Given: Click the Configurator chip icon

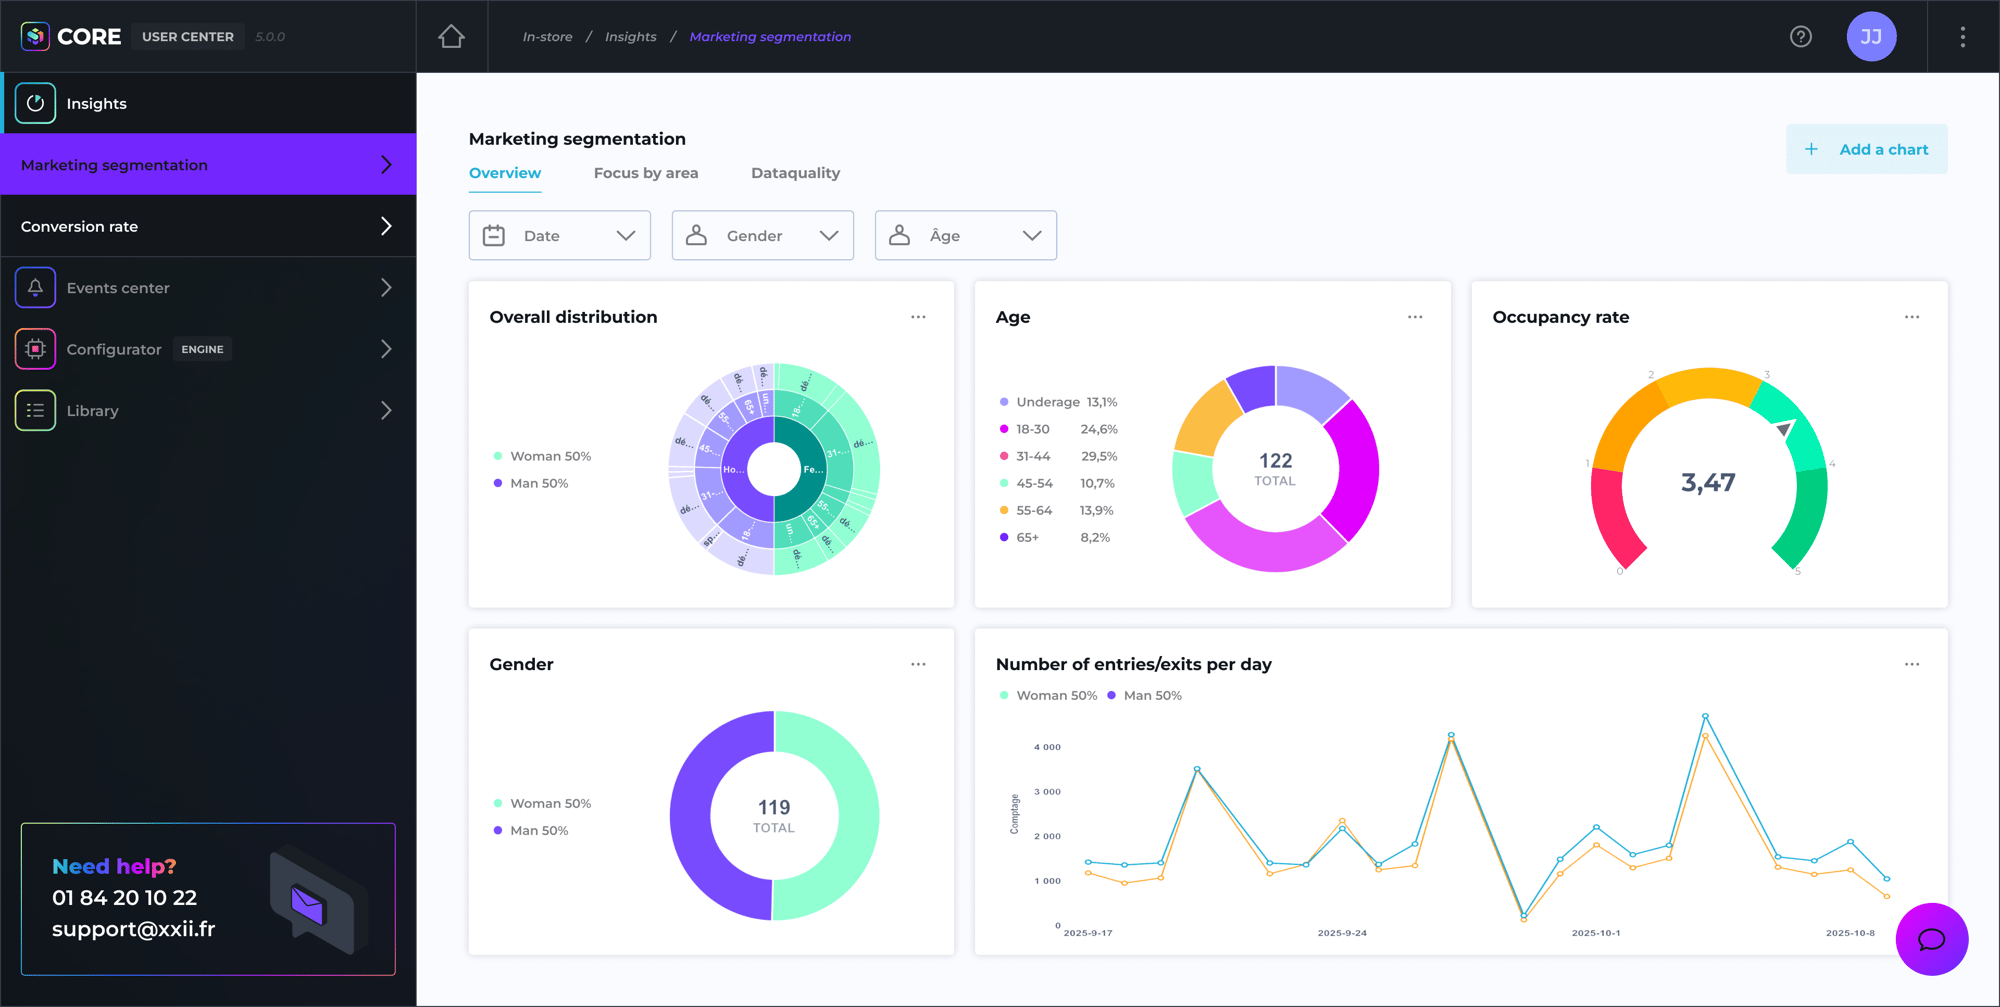Looking at the screenshot, I should (35, 349).
